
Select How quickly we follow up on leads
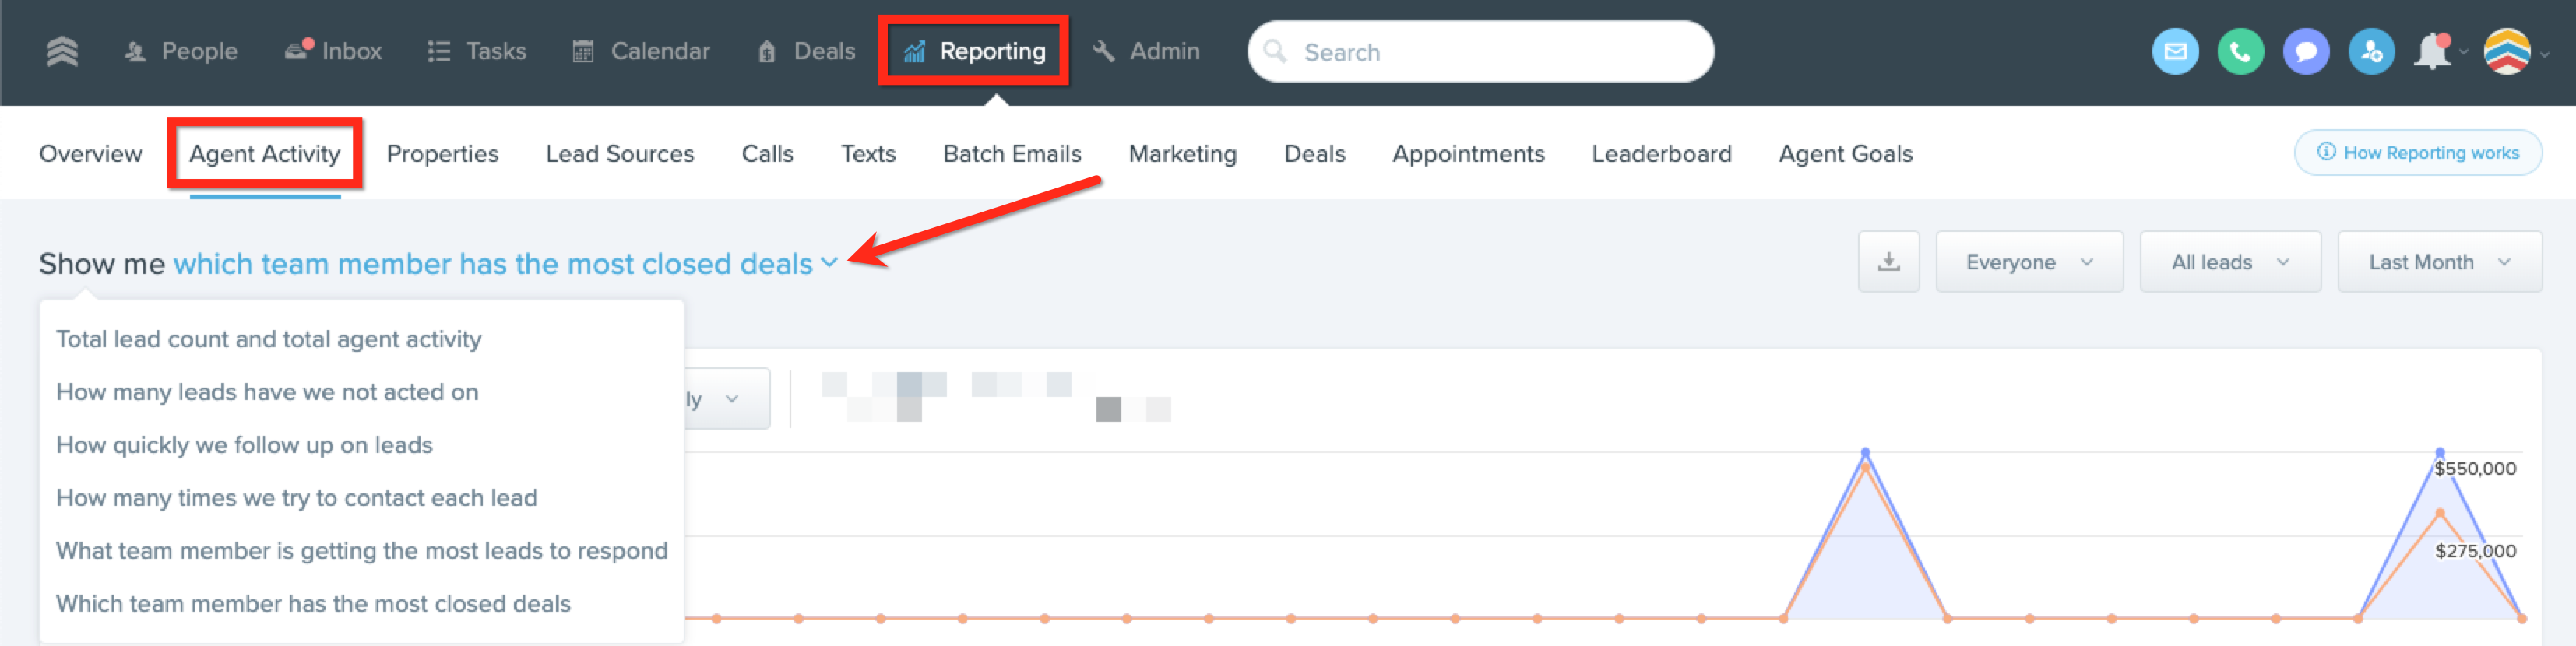(244, 445)
